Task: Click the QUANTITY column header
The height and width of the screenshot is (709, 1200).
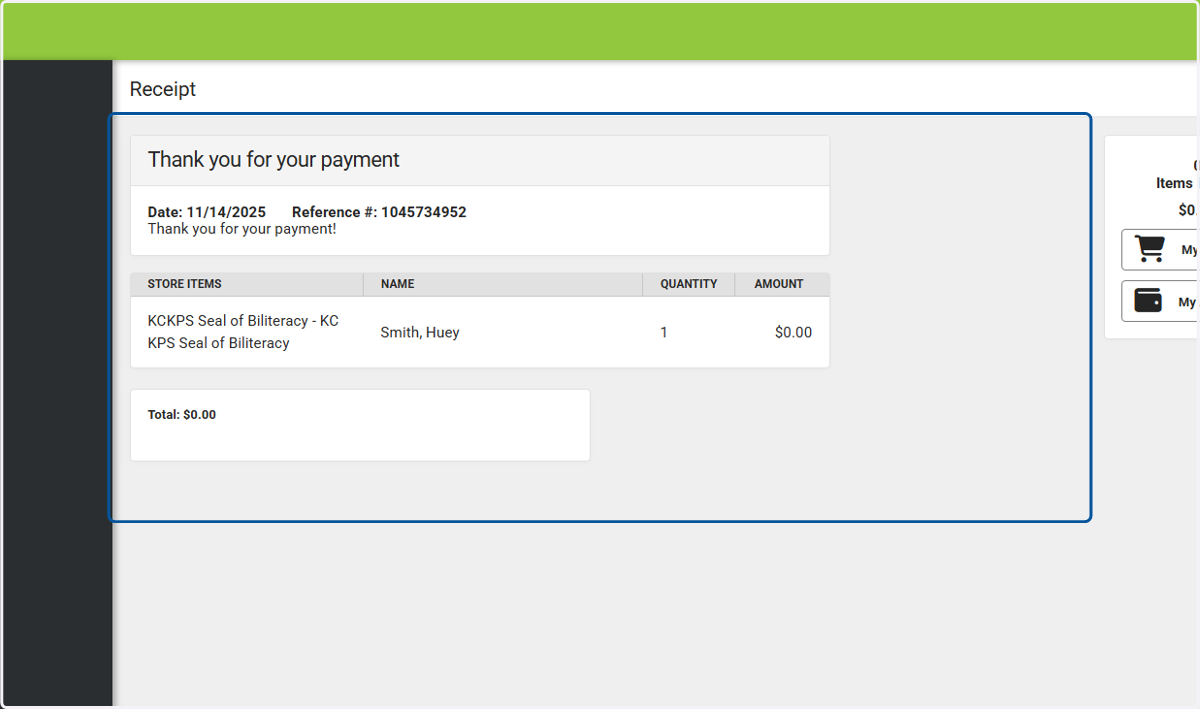Action: (x=689, y=284)
